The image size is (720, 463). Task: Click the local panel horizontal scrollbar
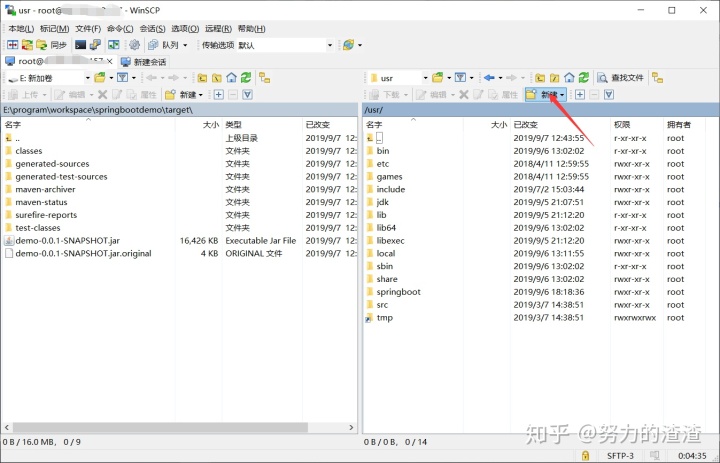pyautogui.click(x=160, y=427)
